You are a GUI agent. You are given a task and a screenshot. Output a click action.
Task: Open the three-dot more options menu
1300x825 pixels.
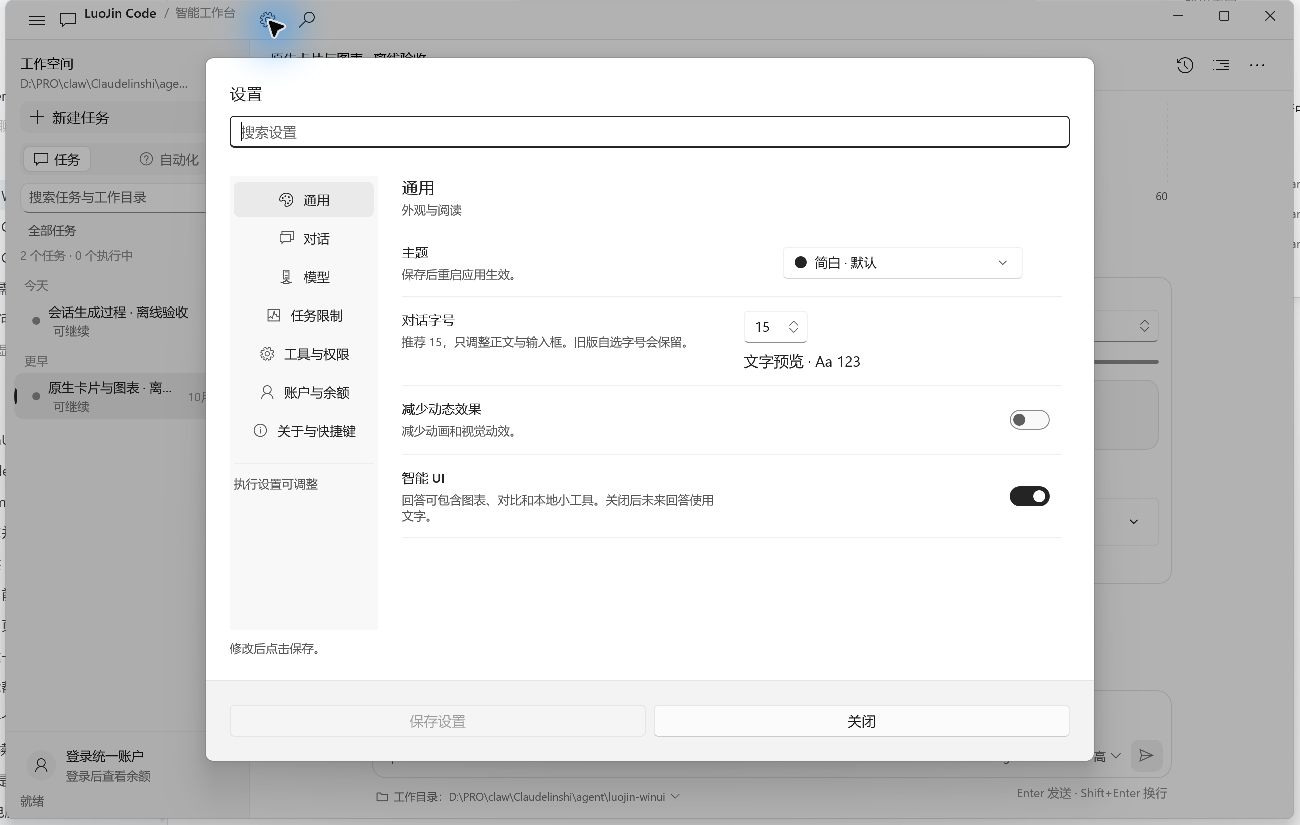click(x=1257, y=65)
